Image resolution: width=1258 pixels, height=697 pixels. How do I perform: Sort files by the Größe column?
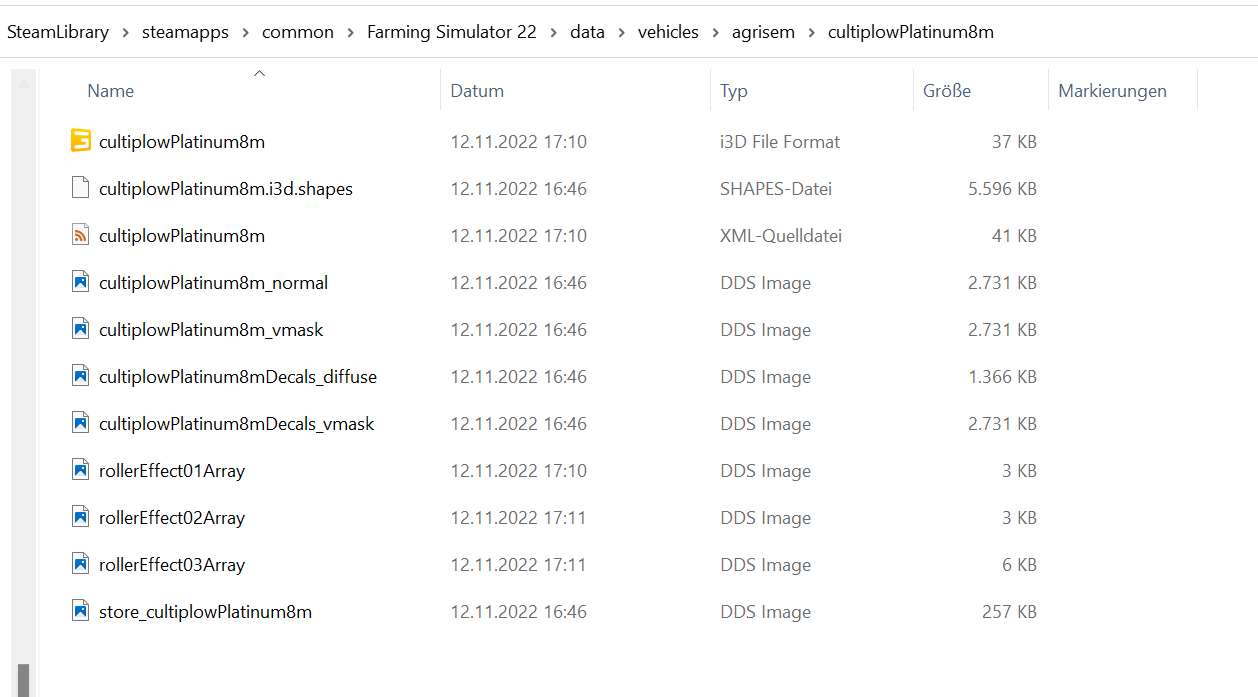coord(949,90)
